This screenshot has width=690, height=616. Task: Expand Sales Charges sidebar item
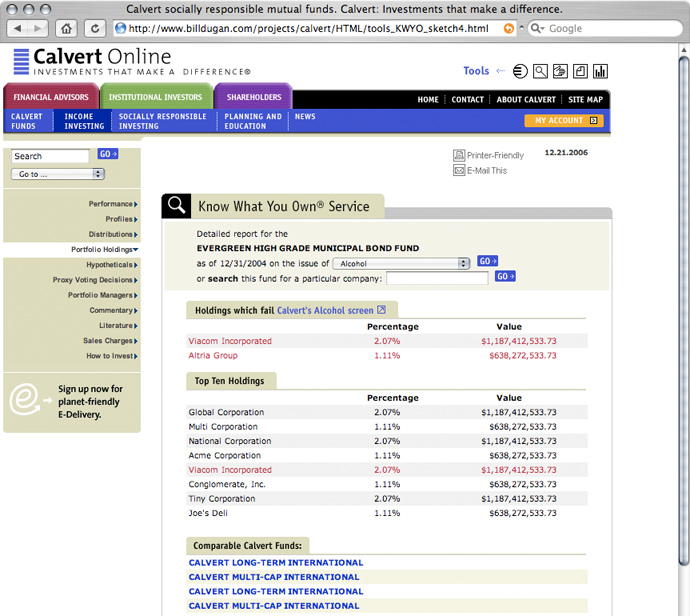pos(110,341)
